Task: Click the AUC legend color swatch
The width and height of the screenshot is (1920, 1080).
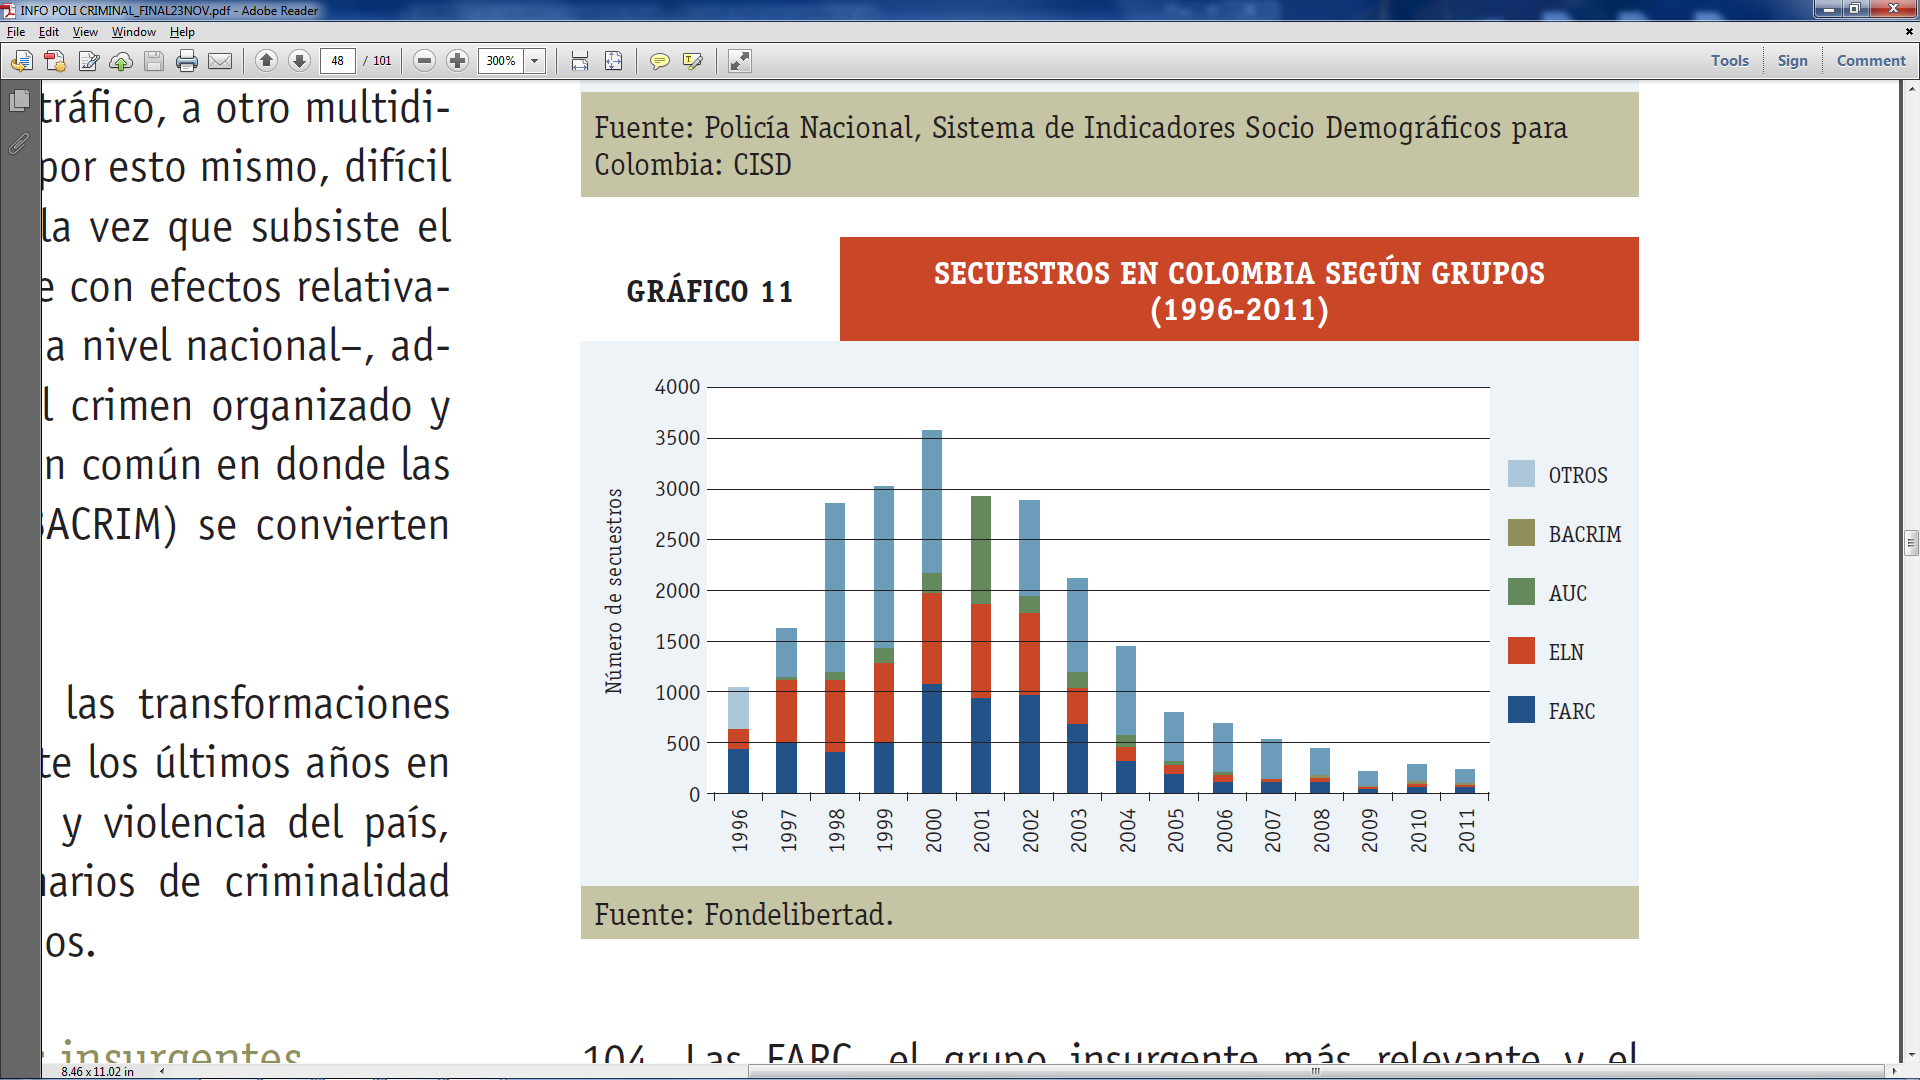Action: point(1521,592)
